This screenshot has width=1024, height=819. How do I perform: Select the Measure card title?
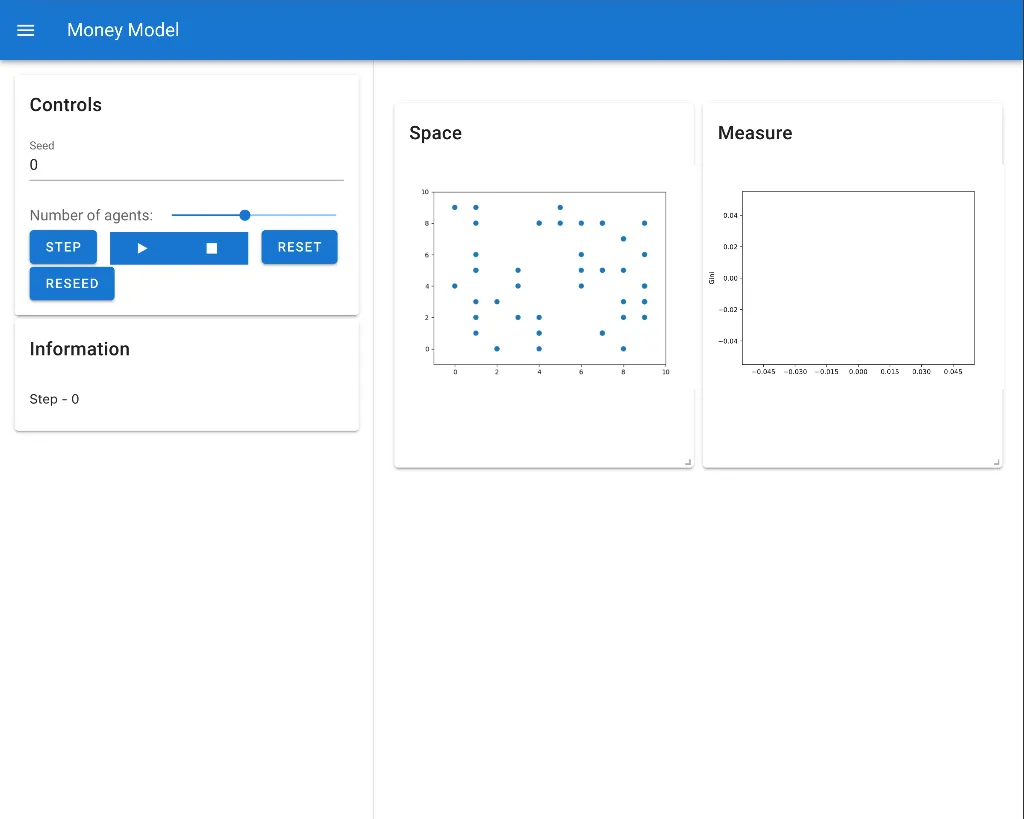point(754,133)
